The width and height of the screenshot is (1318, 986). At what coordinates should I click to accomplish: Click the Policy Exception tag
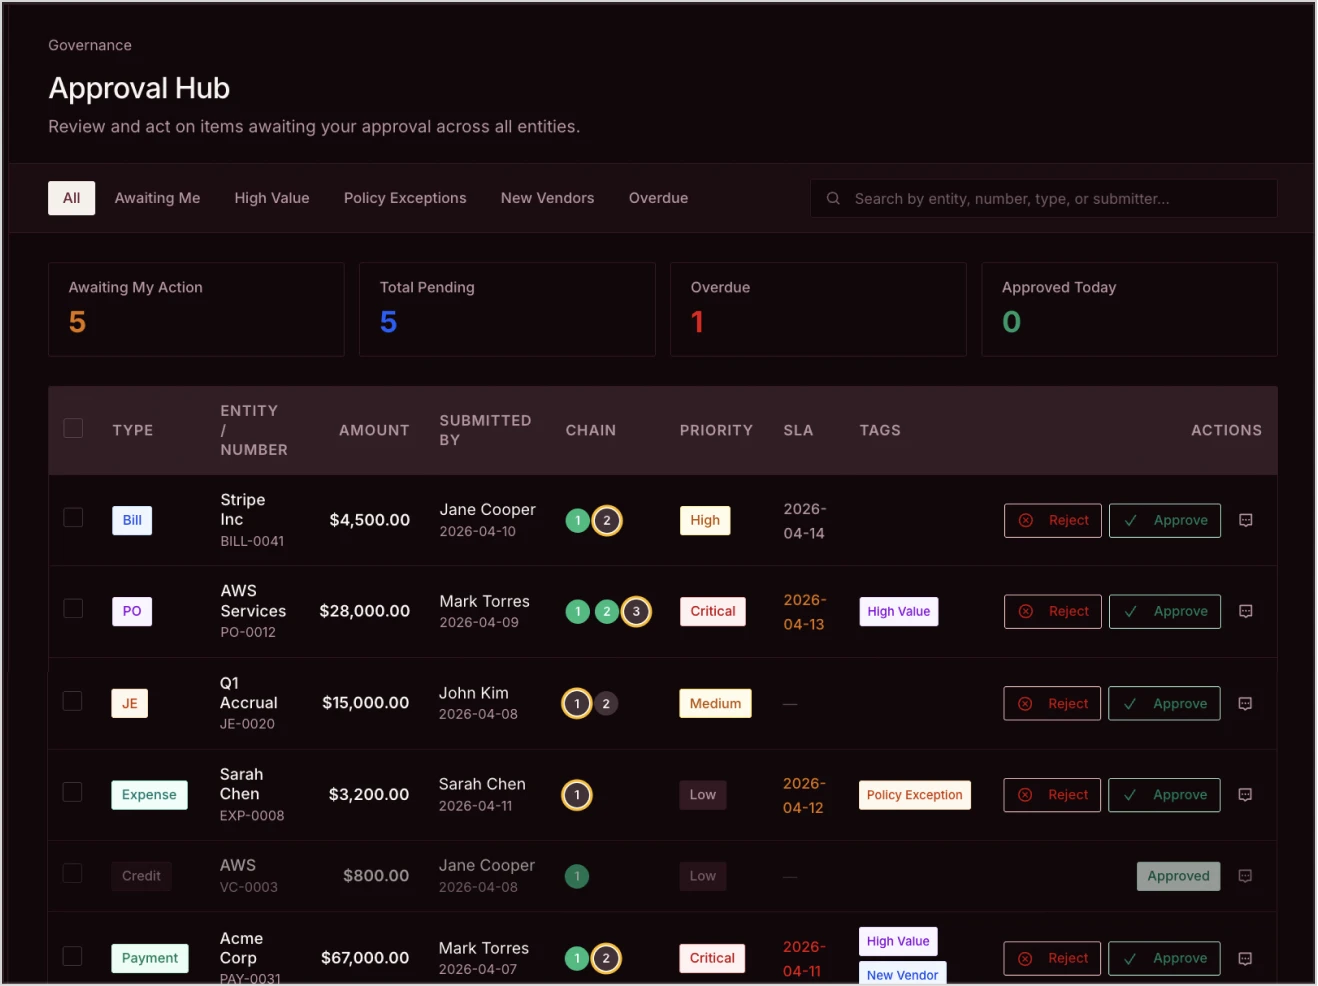(x=914, y=795)
